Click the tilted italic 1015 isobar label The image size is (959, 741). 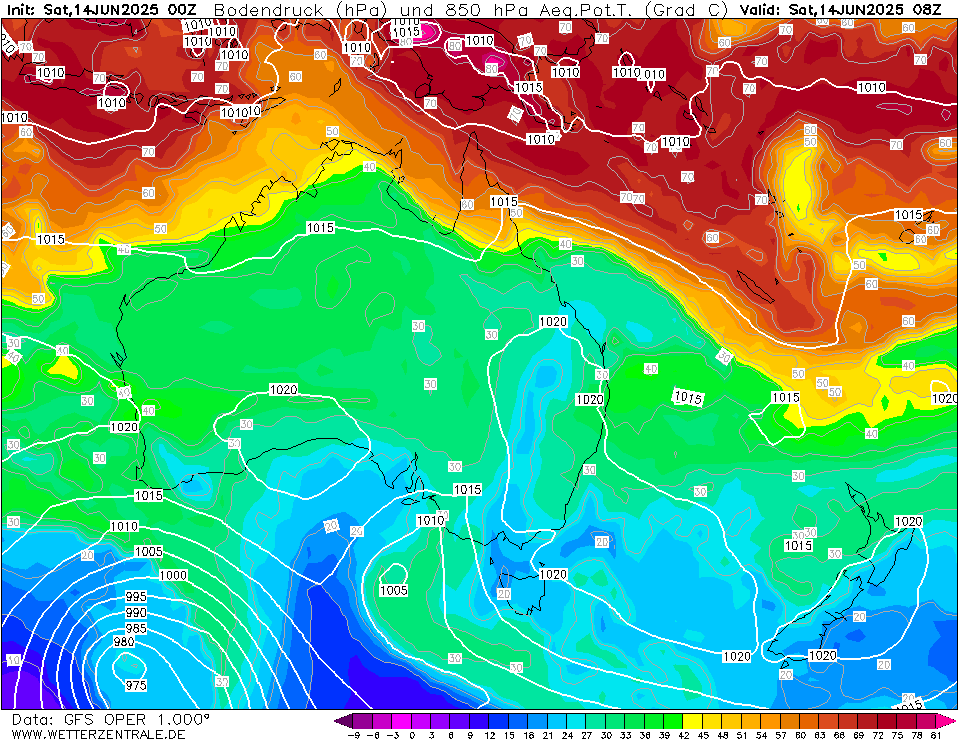point(688,397)
